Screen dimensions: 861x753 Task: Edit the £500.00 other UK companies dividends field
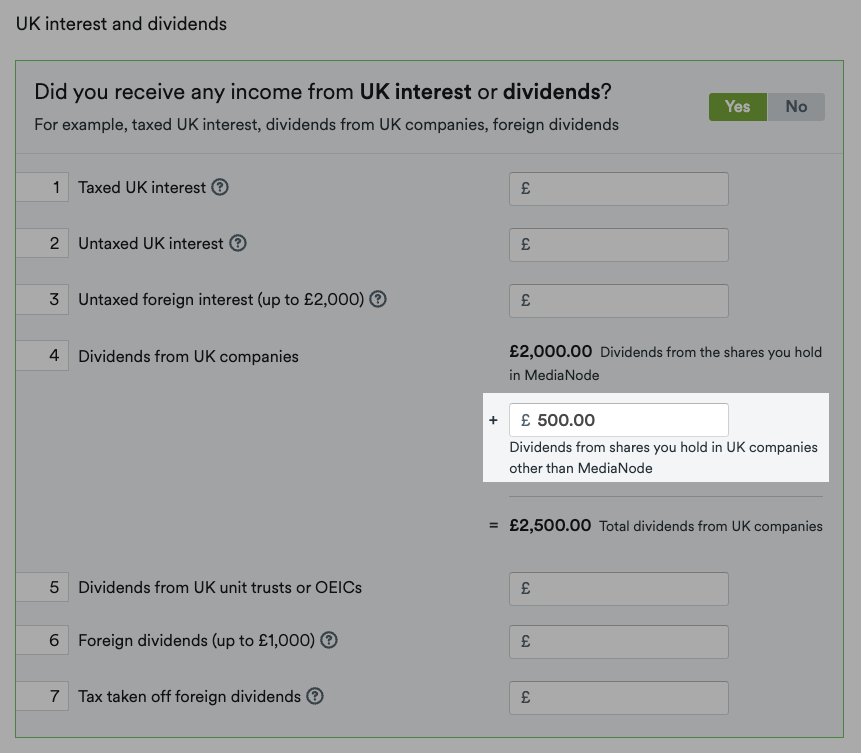pyautogui.click(x=618, y=420)
